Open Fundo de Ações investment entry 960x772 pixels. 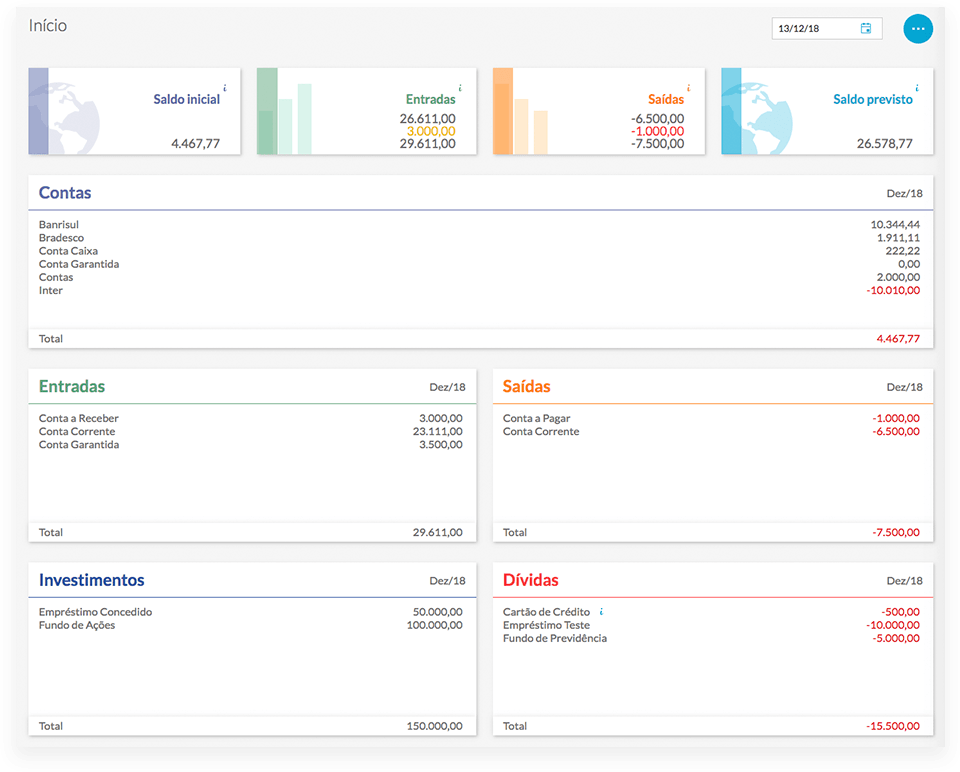pyautogui.click(x=77, y=625)
